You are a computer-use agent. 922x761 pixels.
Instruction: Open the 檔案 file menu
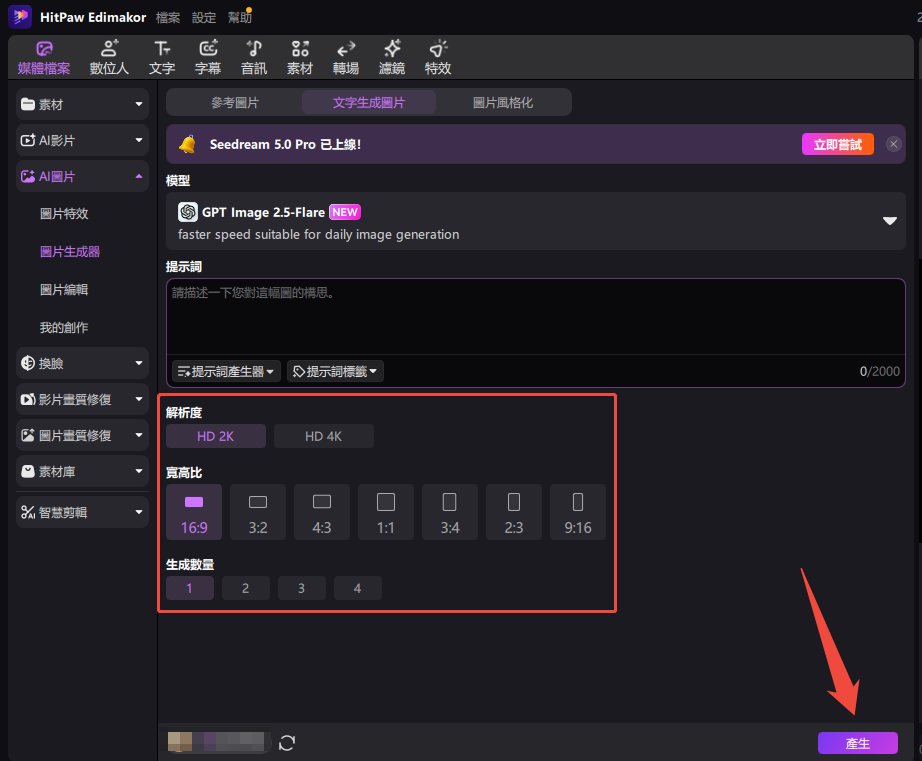coord(168,18)
